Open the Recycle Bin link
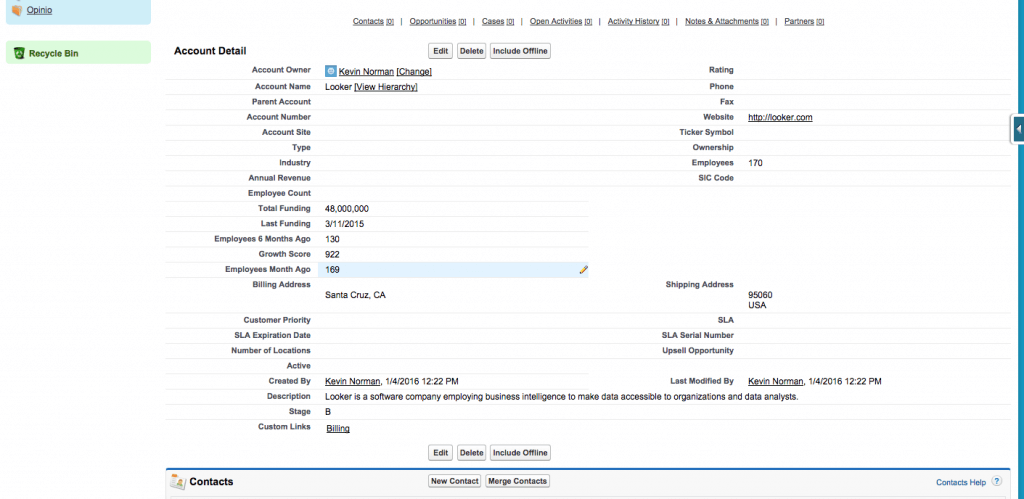The image size is (1024, 499). click(x=54, y=54)
